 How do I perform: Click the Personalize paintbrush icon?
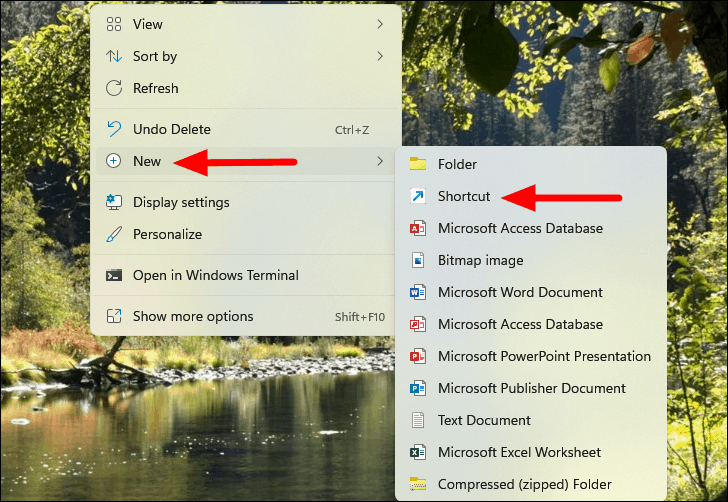coord(114,235)
